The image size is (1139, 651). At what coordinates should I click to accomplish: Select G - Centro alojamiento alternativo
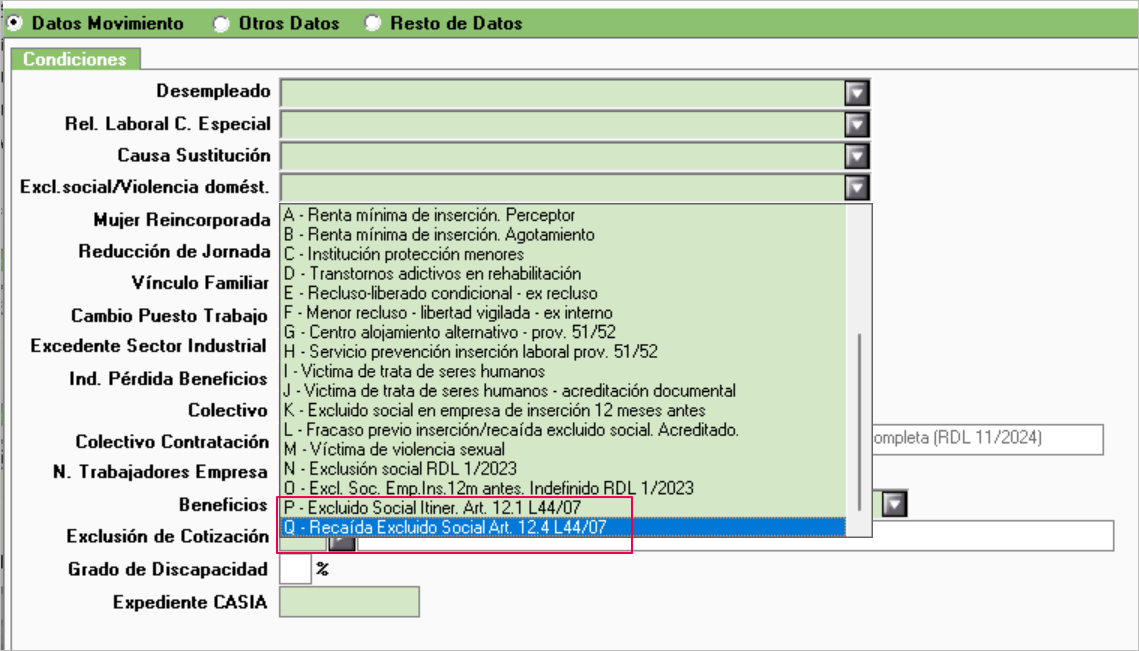pyautogui.click(x=563, y=333)
